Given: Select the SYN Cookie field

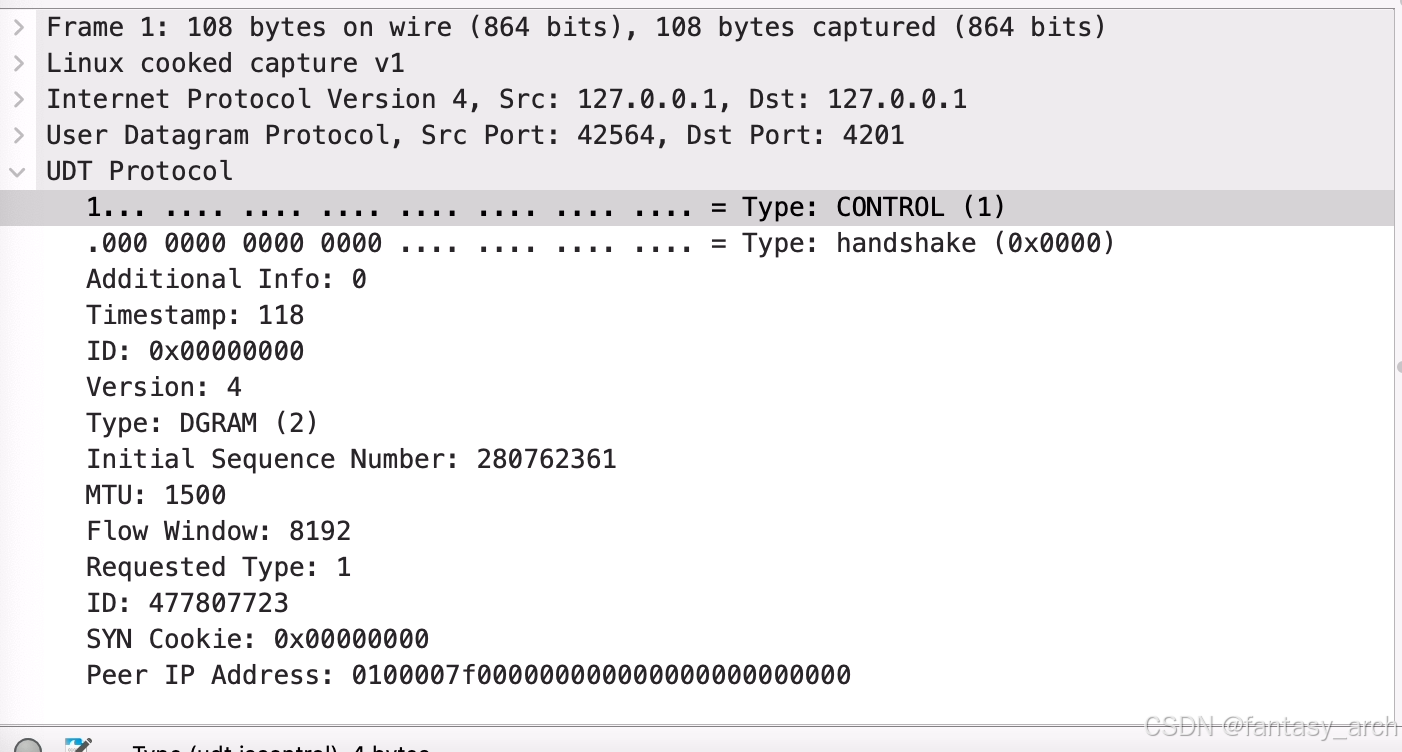Looking at the screenshot, I should (258, 639).
